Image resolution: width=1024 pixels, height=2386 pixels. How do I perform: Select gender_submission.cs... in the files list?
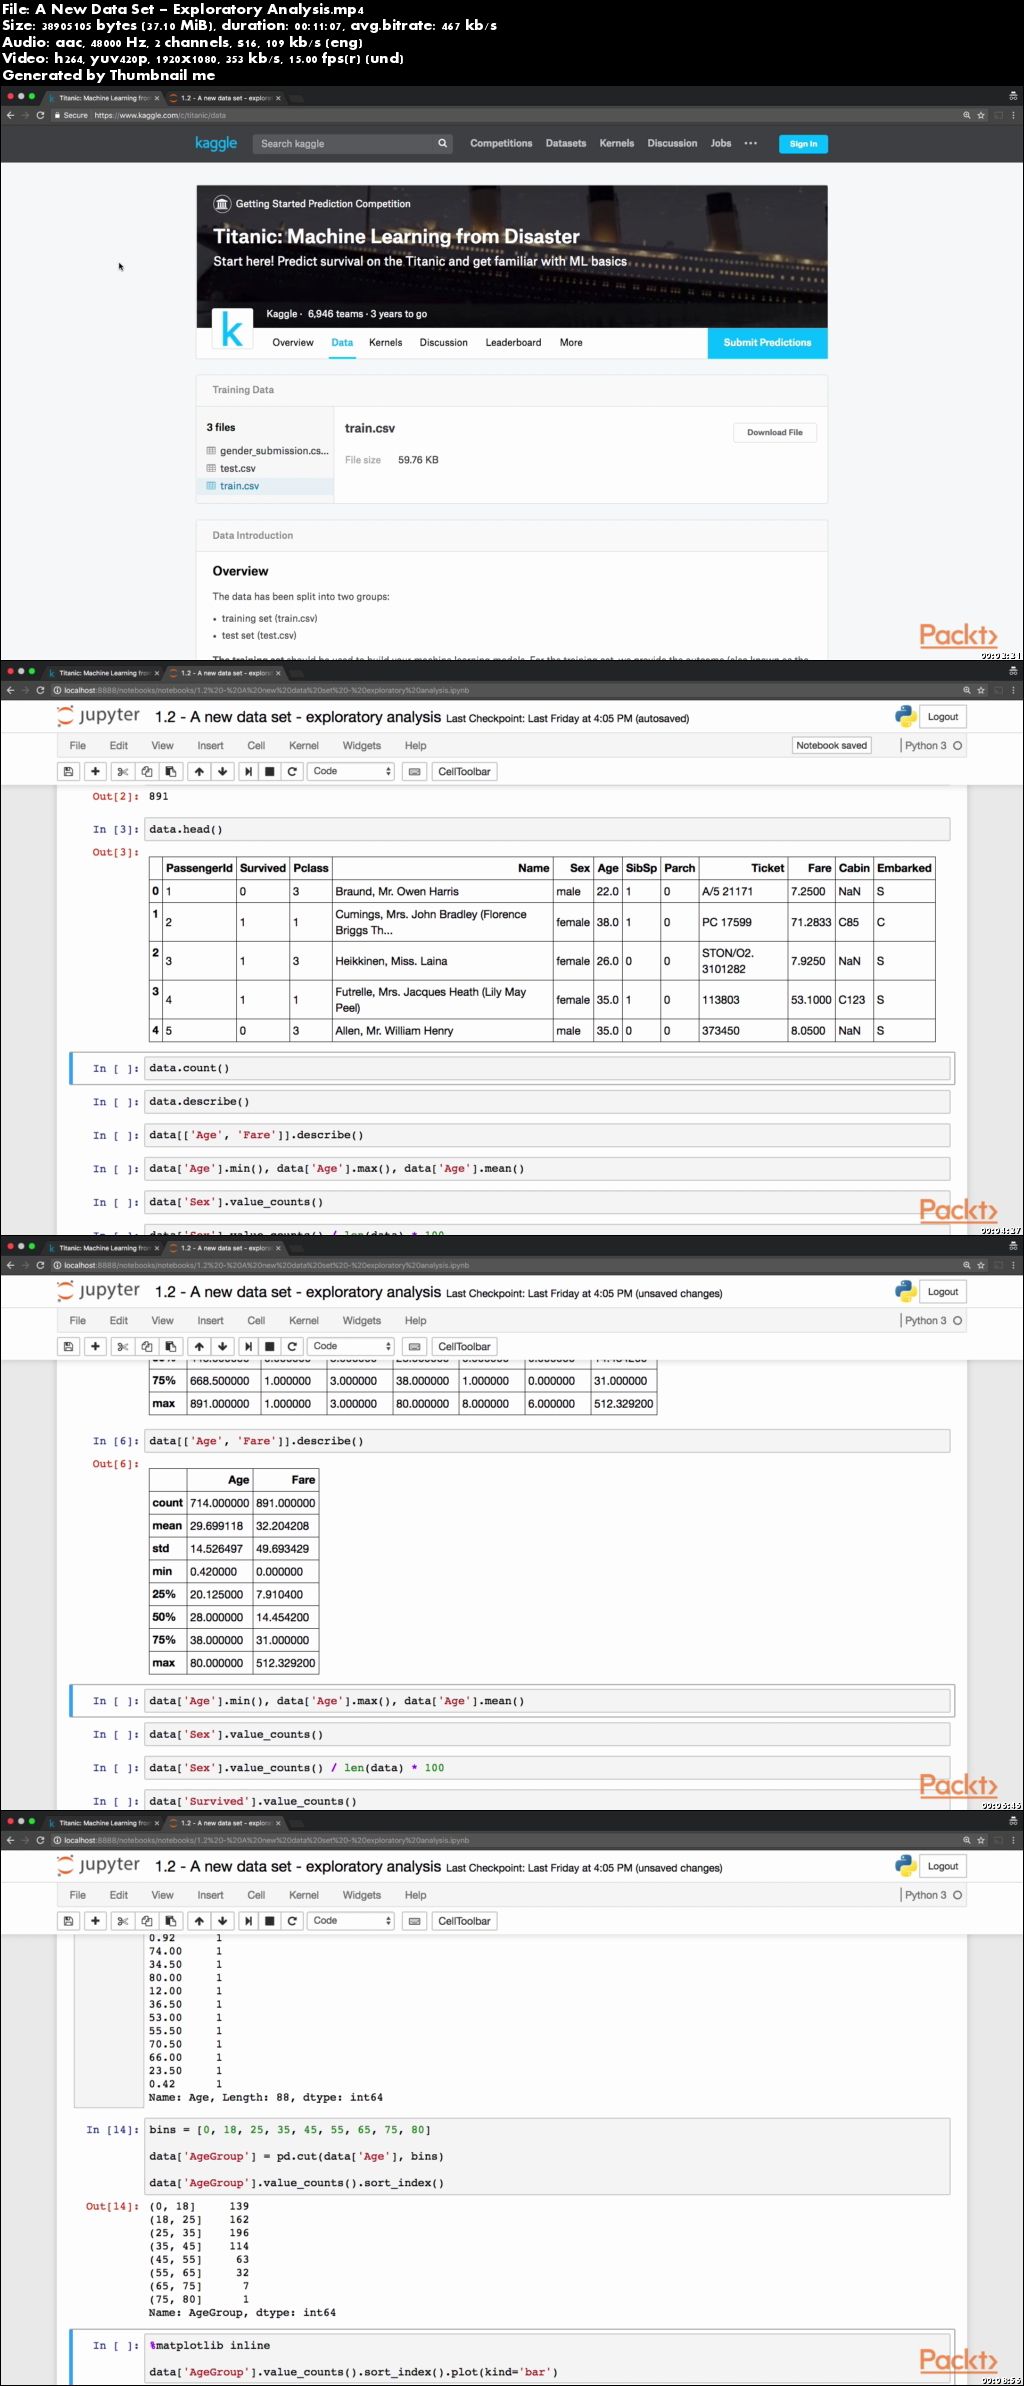(x=274, y=451)
